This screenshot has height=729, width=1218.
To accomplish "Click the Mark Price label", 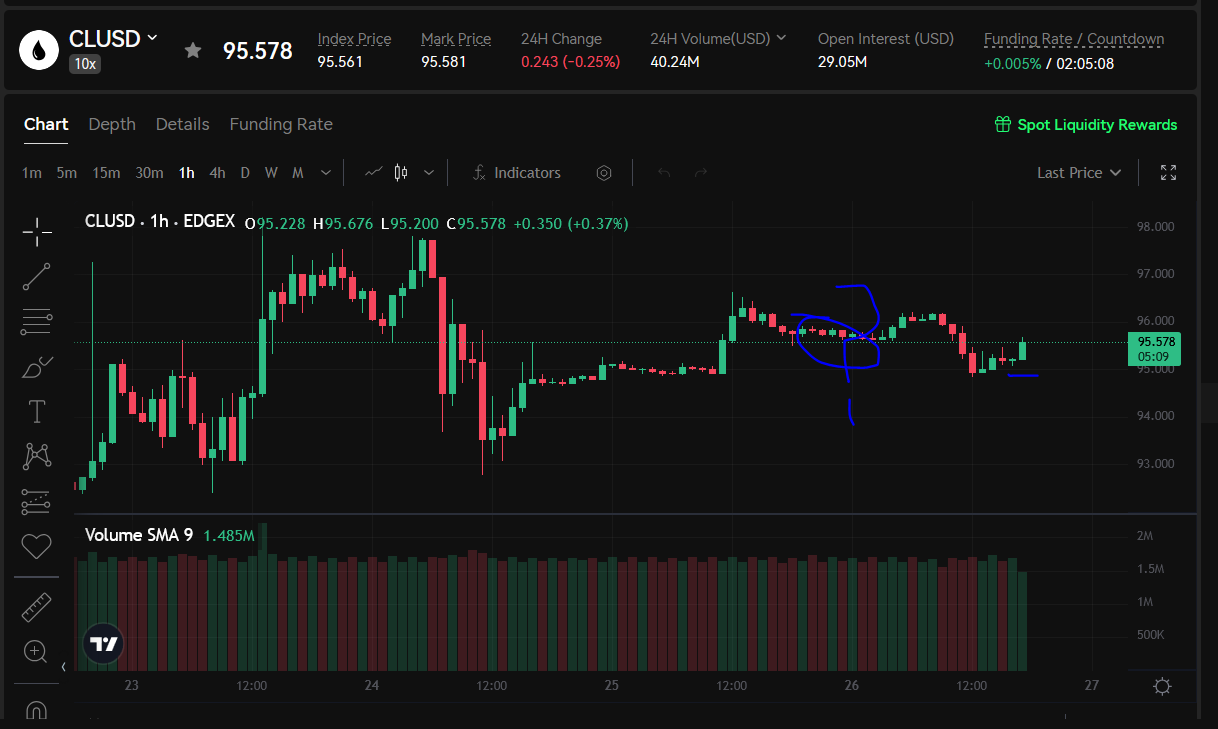I will (x=456, y=39).
